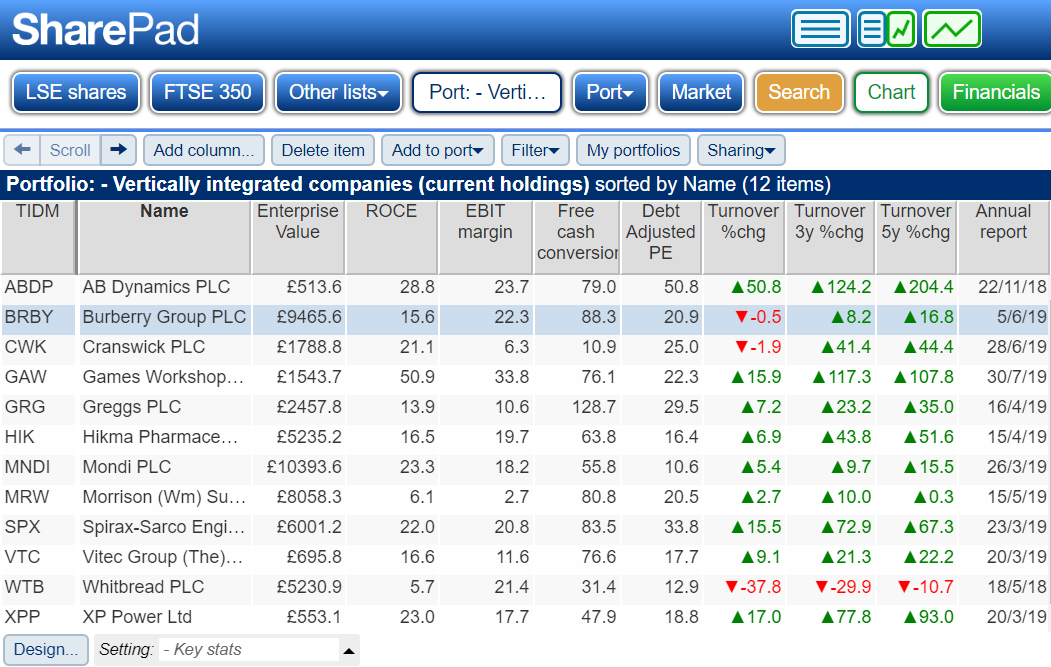Click Morrison's 2.7 EBIT margin value
Image resolution: width=1051 pixels, height=667 pixels.
(x=517, y=497)
